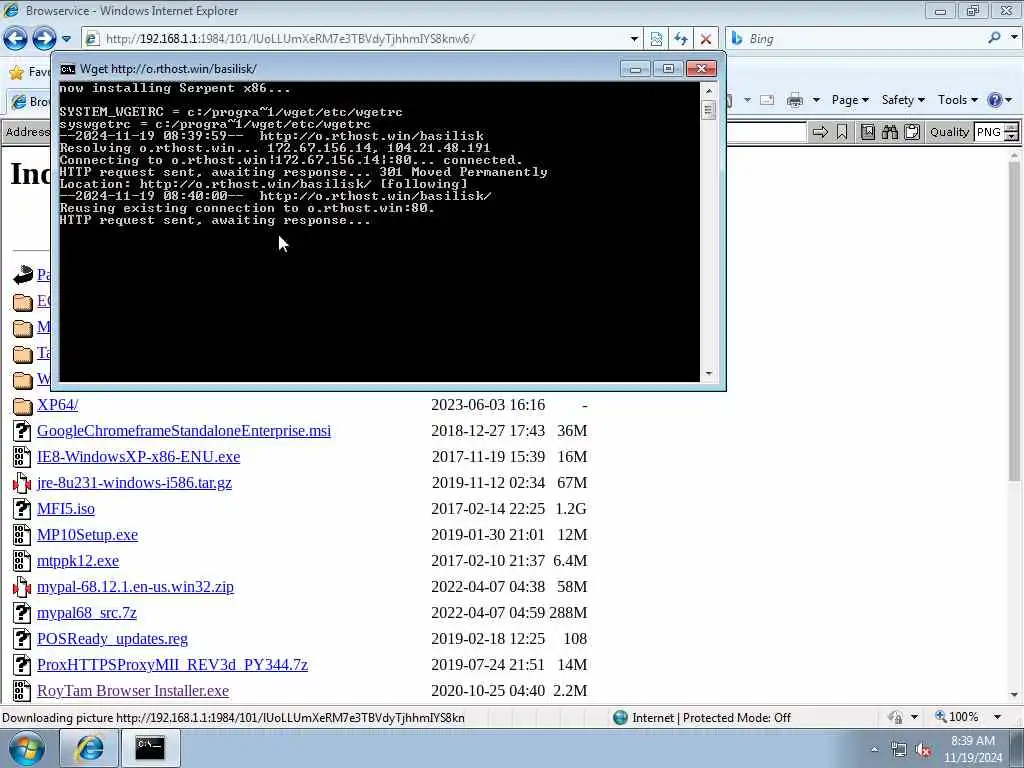Image resolution: width=1024 pixels, height=768 pixels.
Task: Click Internet Protected Mode Off zone indicator
Action: [702, 718]
